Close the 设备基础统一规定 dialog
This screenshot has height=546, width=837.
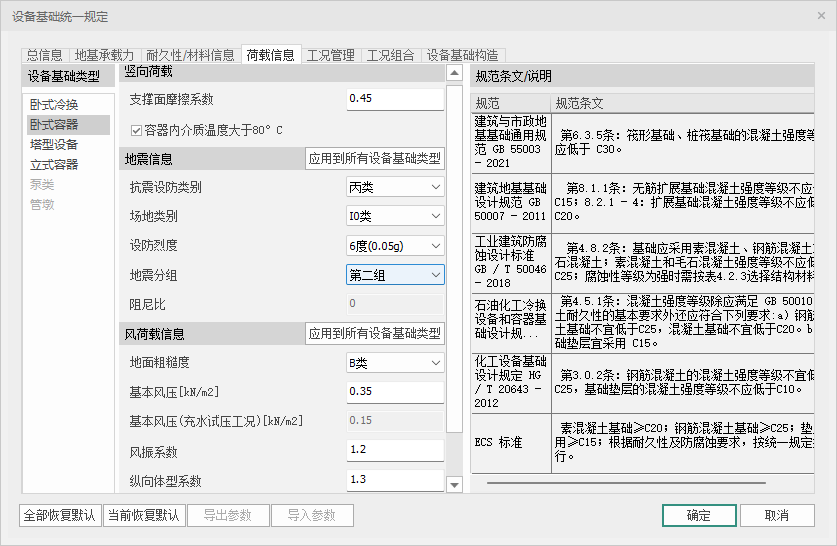click(821, 16)
